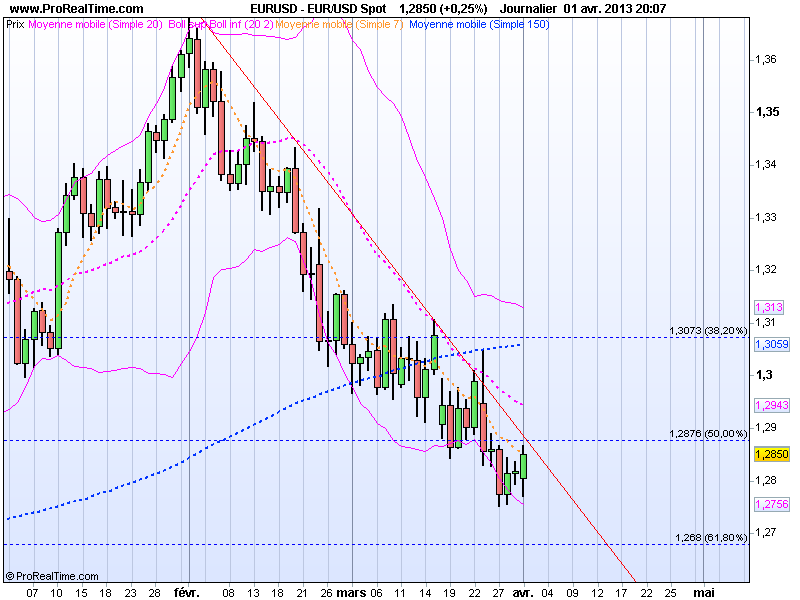Select the Boll inf (20 2) legend
The height and width of the screenshot is (600, 800).
pos(240,24)
